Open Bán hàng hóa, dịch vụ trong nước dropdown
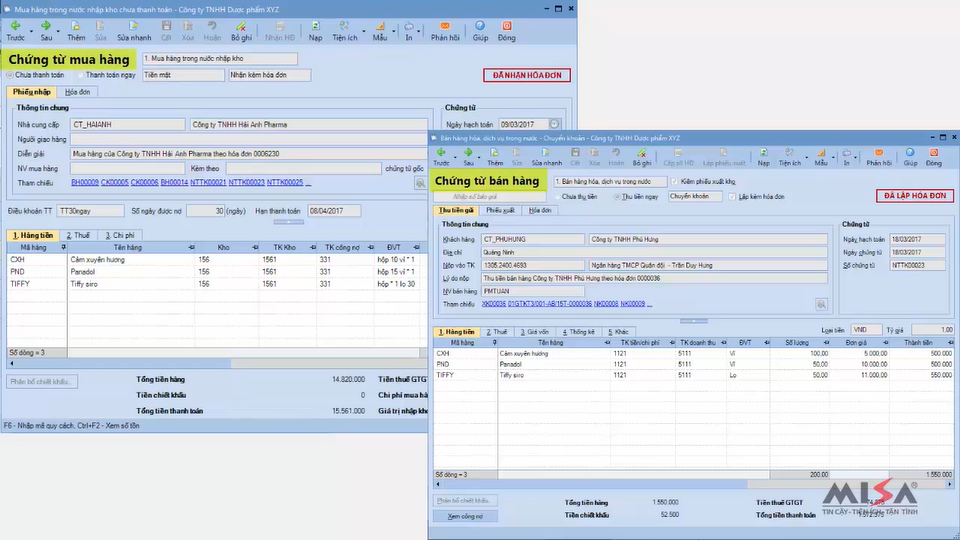Image resolution: width=960 pixels, height=541 pixels. (610, 182)
